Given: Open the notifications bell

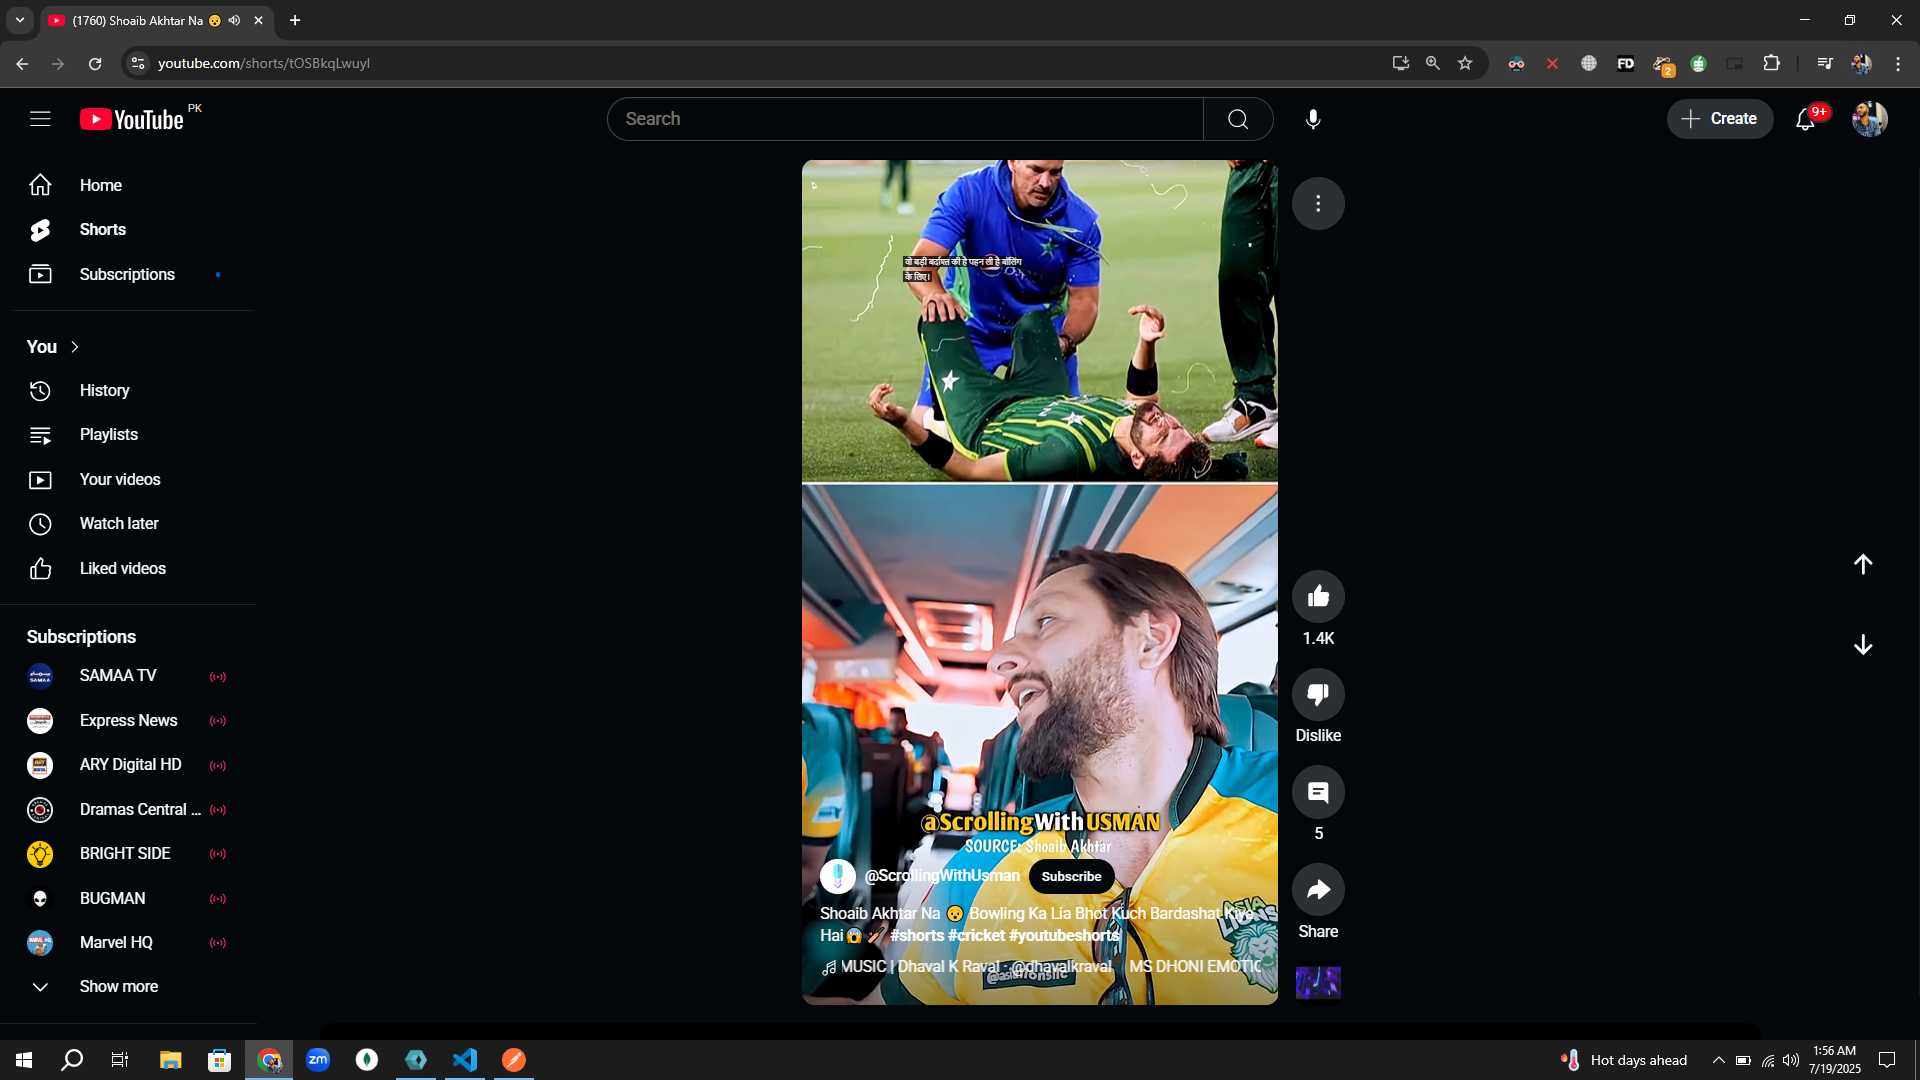Looking at the screenshot, I should tap(1806, 119).
